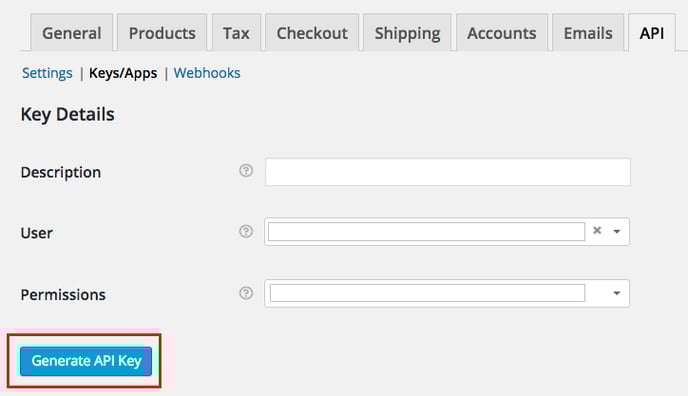Click the Description help question-mark icon
The width and height of the screenshot is (688, 396).
246,171
